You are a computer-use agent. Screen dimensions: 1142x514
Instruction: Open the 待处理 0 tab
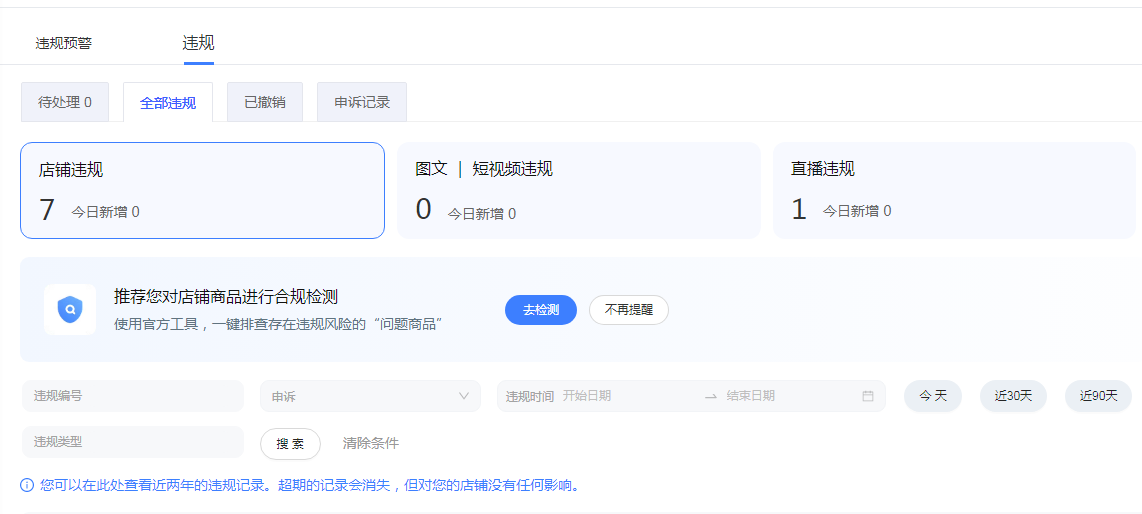click(65, 102)
